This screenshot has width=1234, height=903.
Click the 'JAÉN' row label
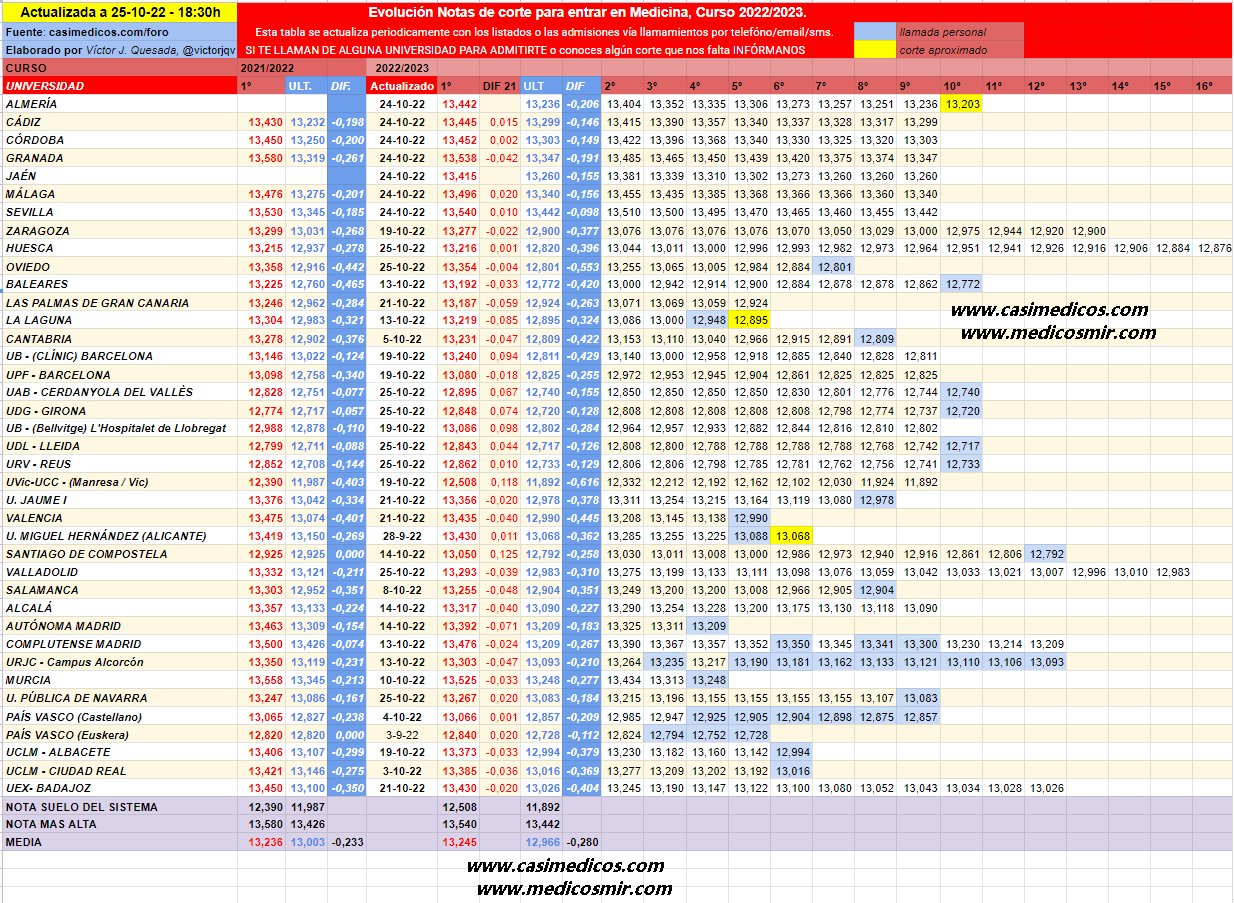pyautogui.click(x=119, y=176)
